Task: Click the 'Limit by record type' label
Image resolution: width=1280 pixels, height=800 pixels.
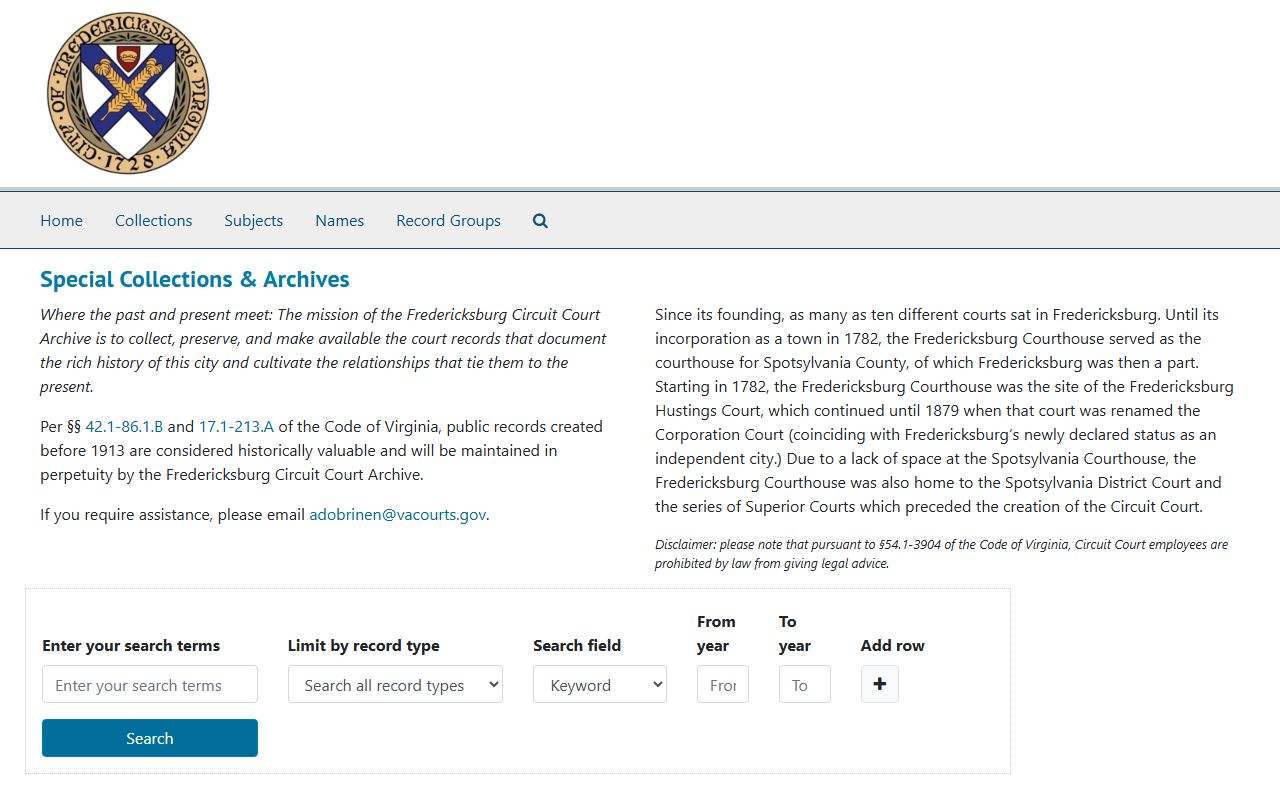Action: coord(364,645)
